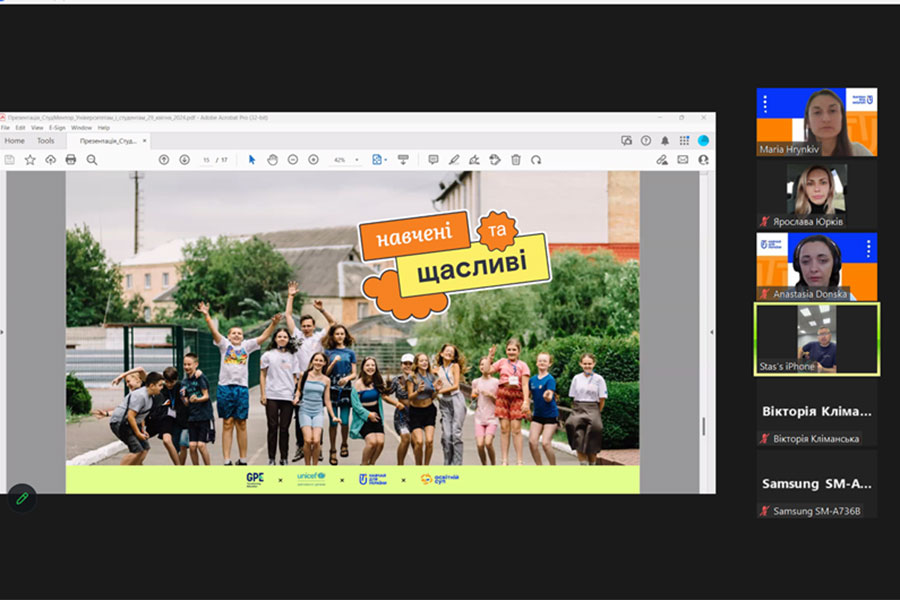Select Anastasia Donska's video tile
The width and height of the screenshot is (900, 600).
point(817,266)
